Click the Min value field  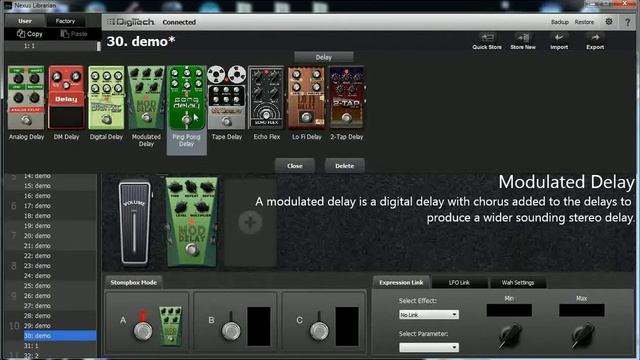[x=509, y=310]
